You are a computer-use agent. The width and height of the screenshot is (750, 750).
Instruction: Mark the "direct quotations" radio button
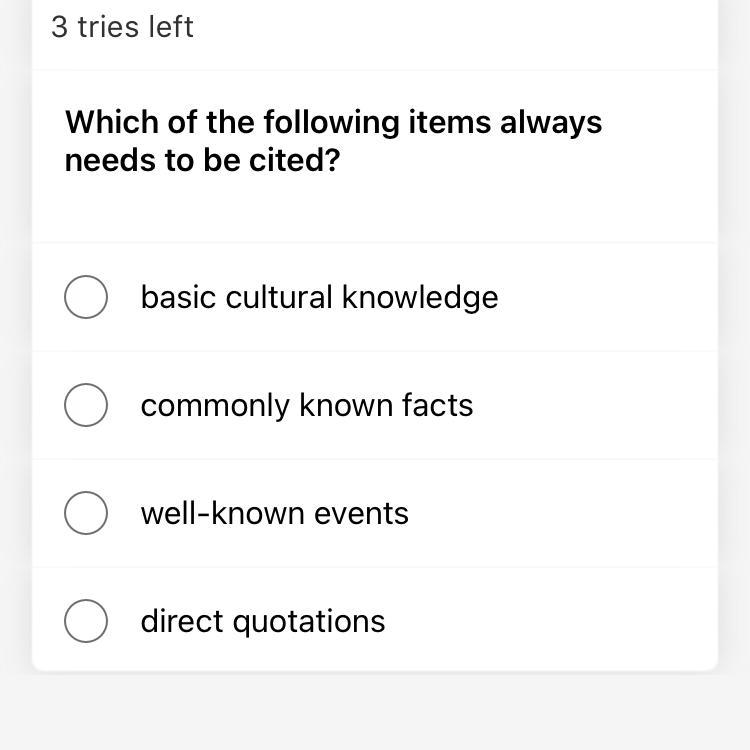(86, 621)
